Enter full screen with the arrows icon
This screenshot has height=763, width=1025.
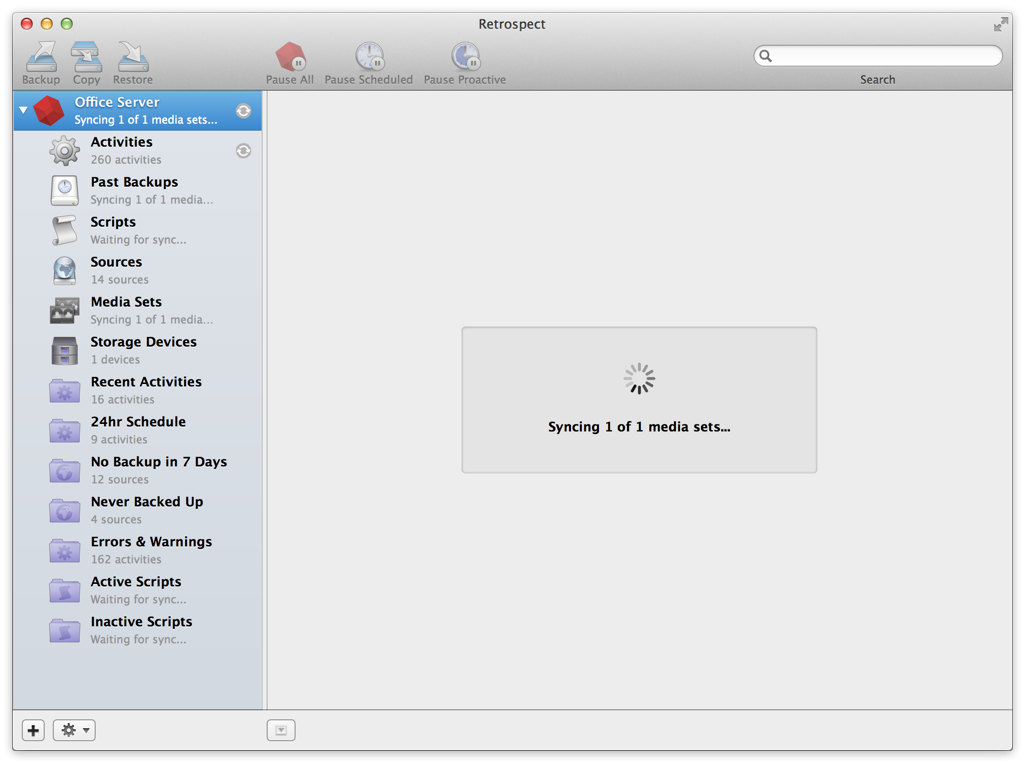[x=1001, y=24]
